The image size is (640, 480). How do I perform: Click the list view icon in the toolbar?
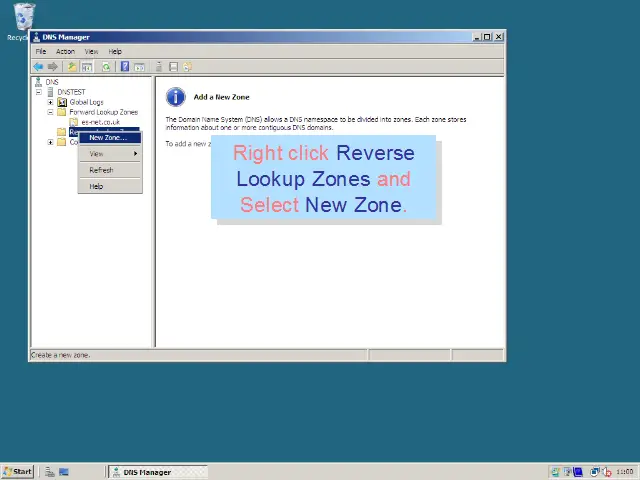(173, 67)
